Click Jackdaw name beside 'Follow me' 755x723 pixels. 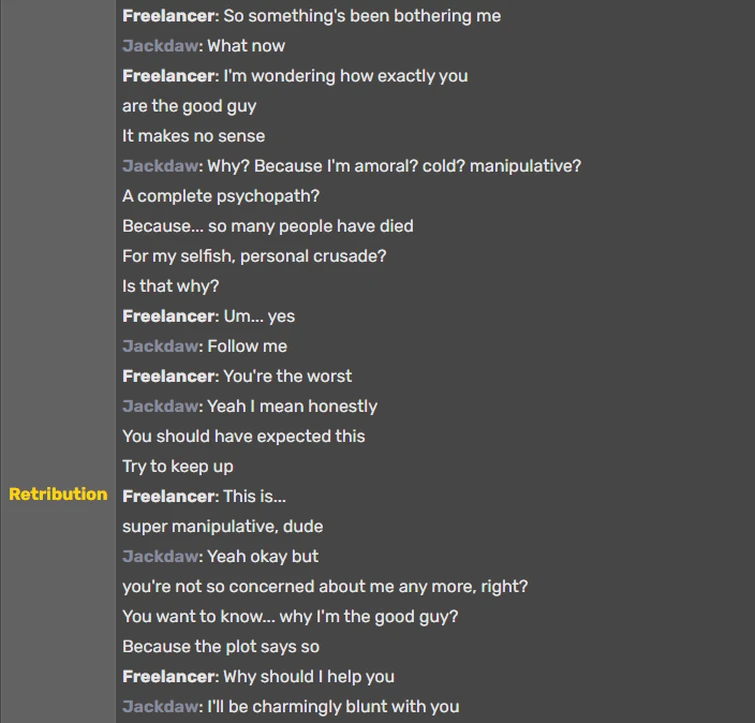click(x=160, y=346)
